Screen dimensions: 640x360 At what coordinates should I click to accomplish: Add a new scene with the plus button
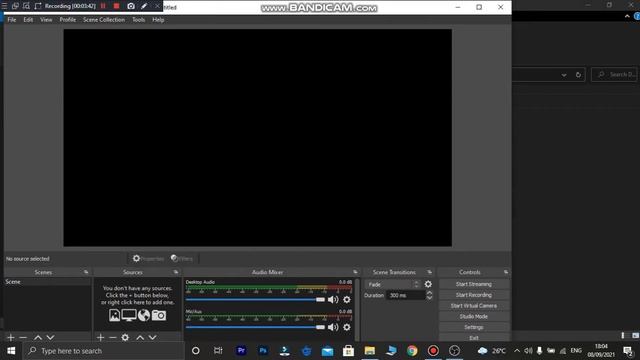(11, 338)
